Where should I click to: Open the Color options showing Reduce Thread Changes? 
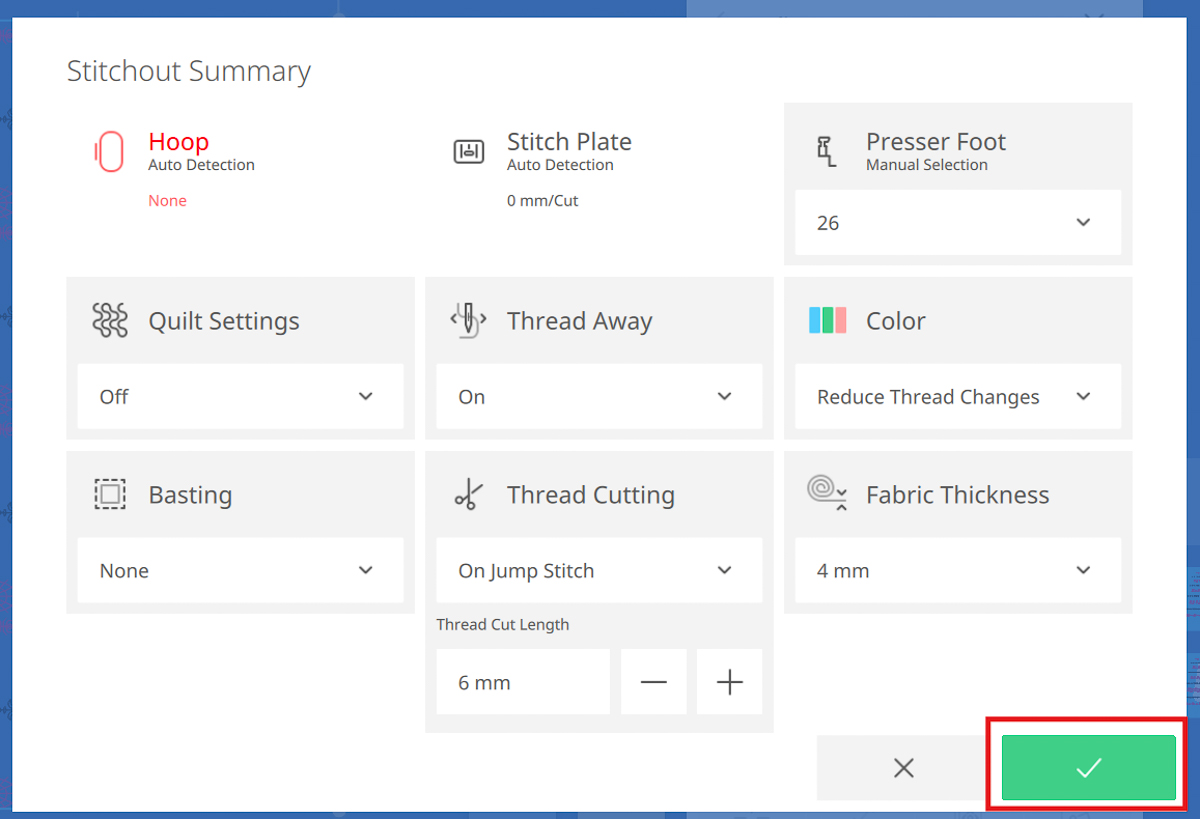(957, 396)
